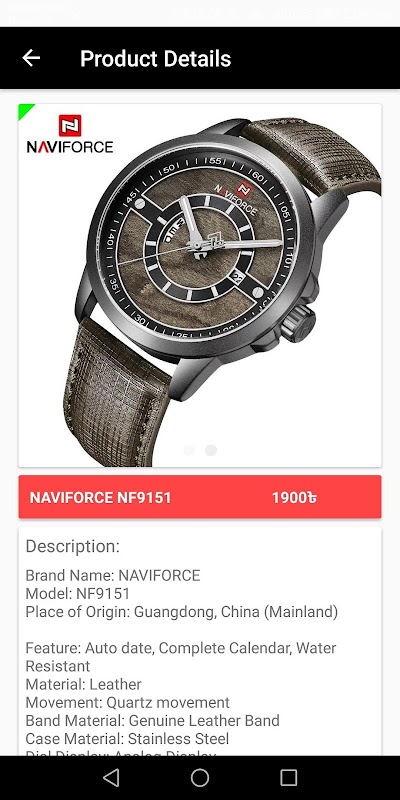Show recent apps with square icon

pyautogui.click(x=289, y=778)
